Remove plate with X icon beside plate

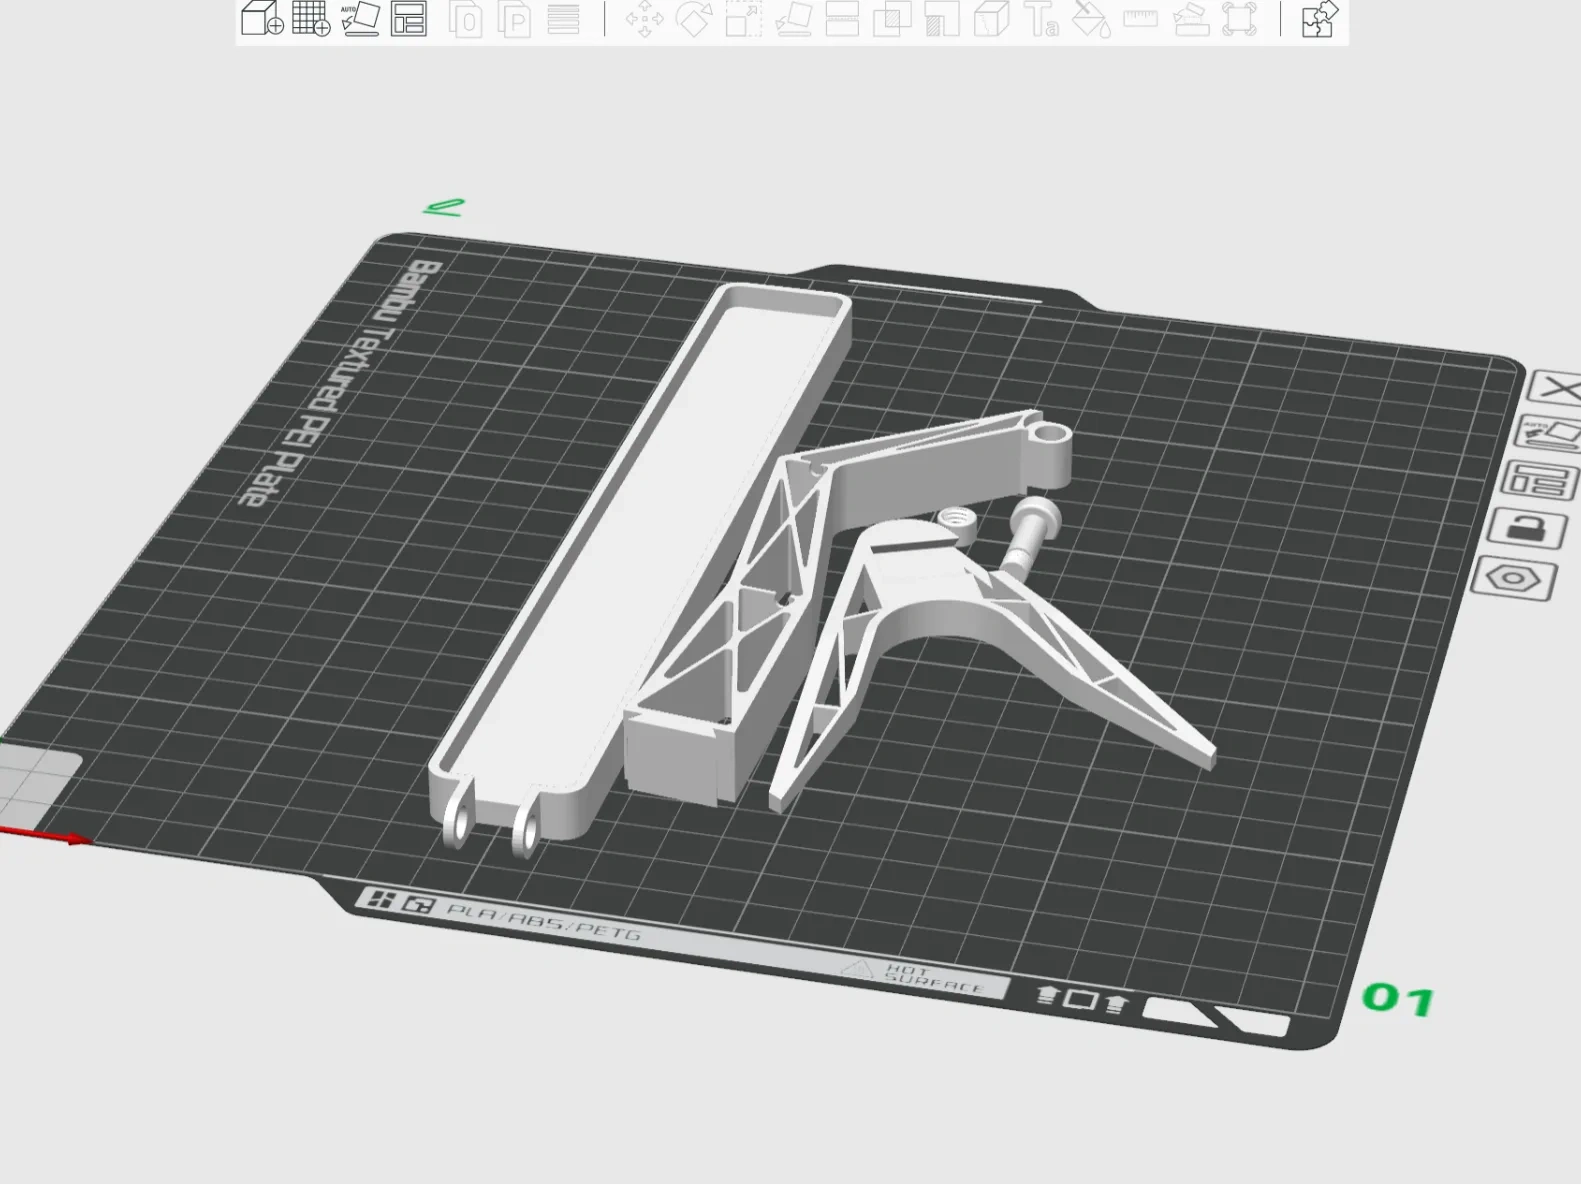click(x=1556, y=388)
